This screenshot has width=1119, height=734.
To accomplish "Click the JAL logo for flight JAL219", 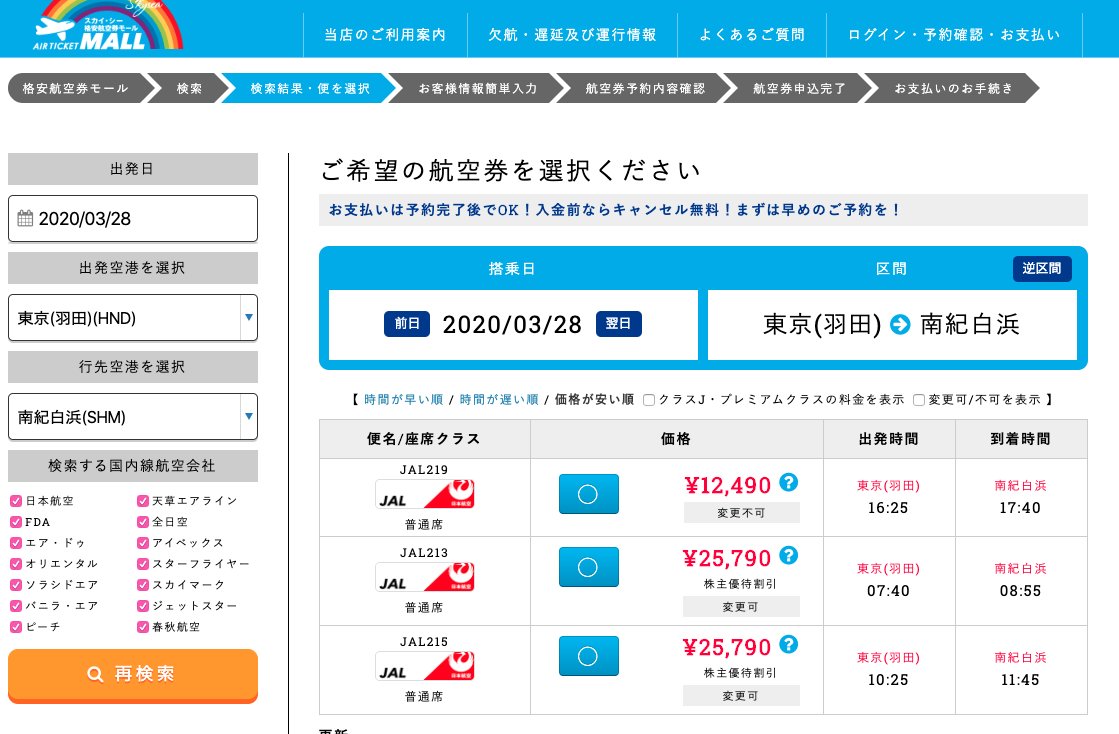I will [425, 494].
